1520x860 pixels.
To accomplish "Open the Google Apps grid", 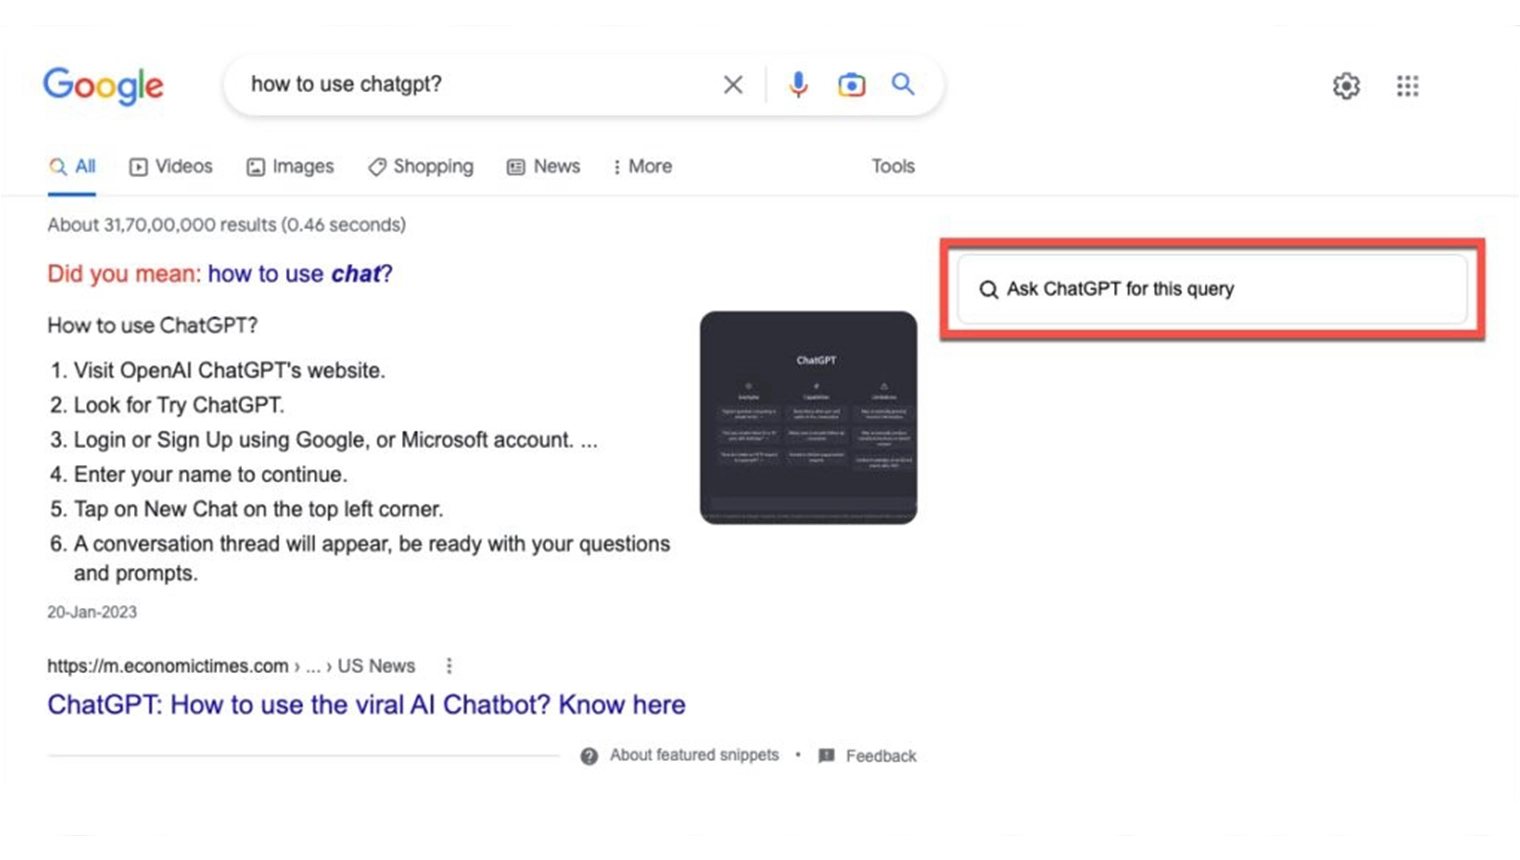I will (x=1407, y=86).
